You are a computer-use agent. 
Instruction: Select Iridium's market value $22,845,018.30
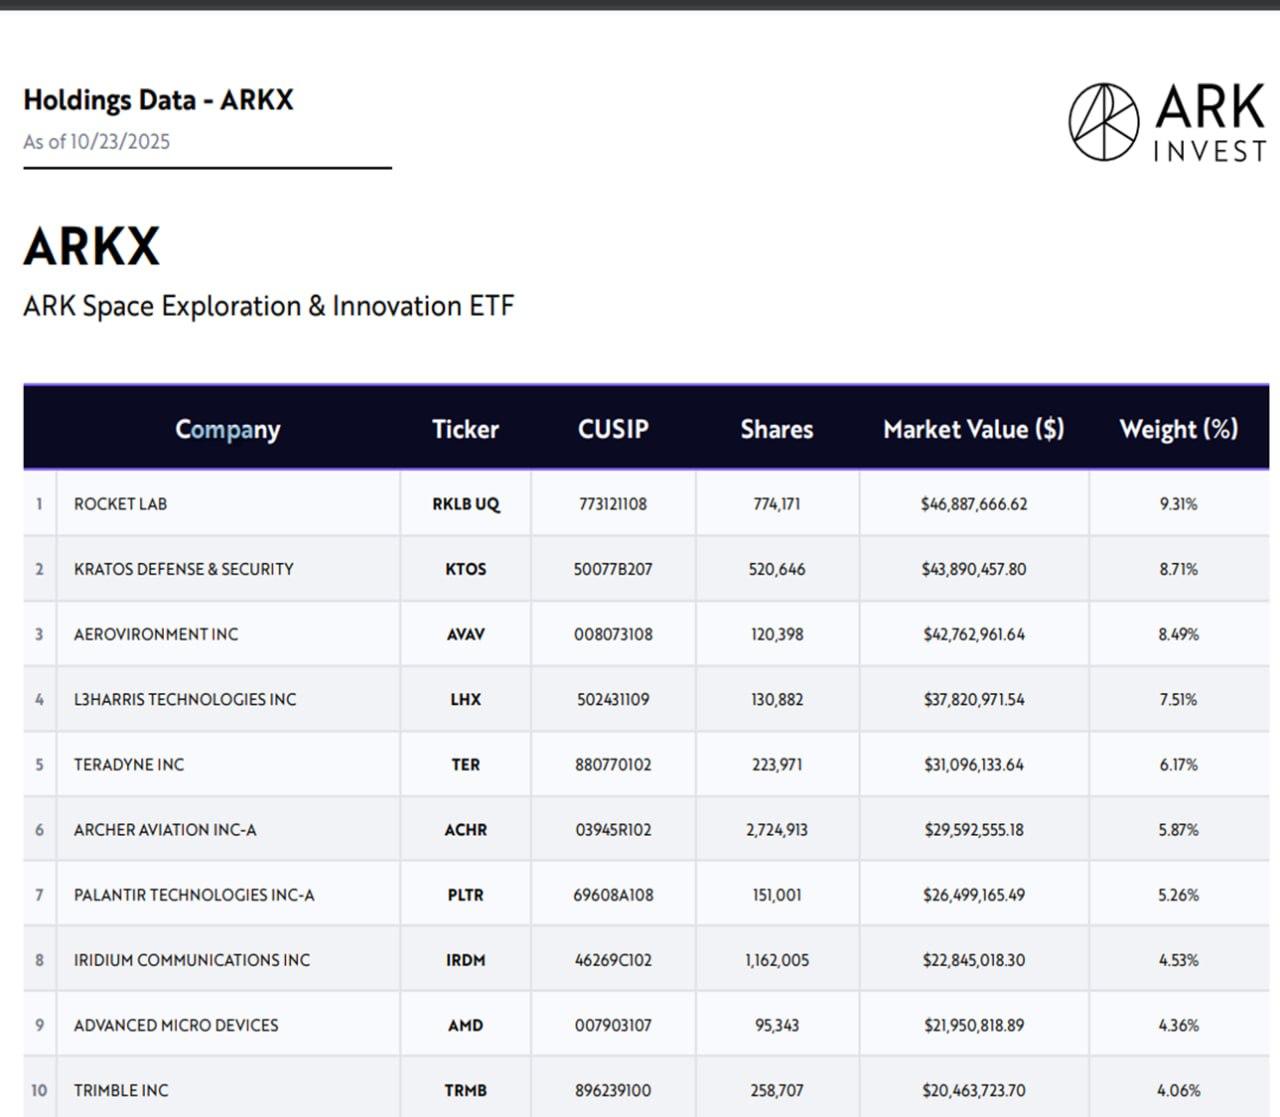[973, 960]
